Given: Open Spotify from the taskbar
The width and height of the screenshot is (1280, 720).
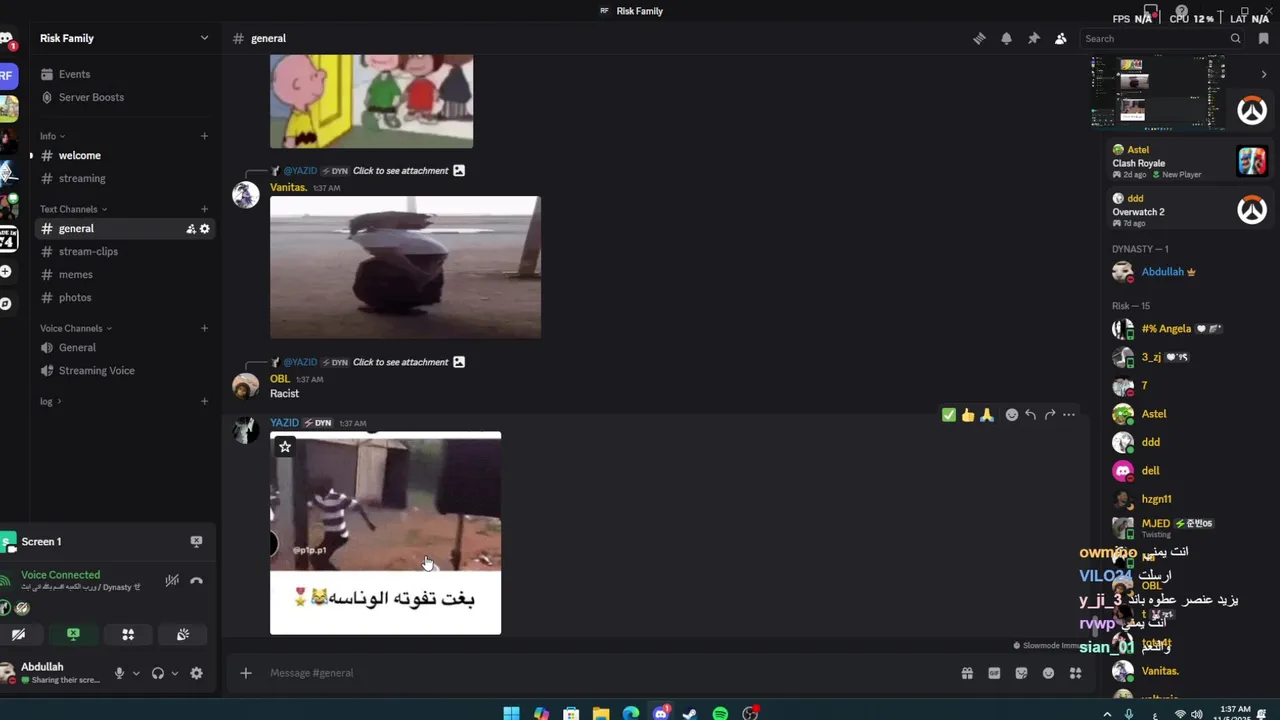Looking at the screenshot, I should [720, 713].
